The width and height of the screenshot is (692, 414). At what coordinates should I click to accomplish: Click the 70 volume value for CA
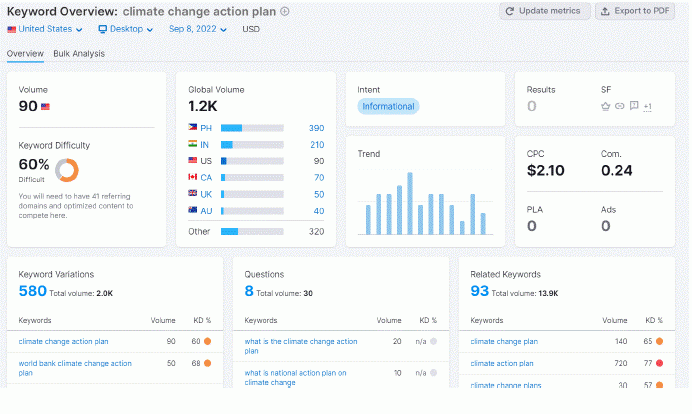[x=319, y=178]
